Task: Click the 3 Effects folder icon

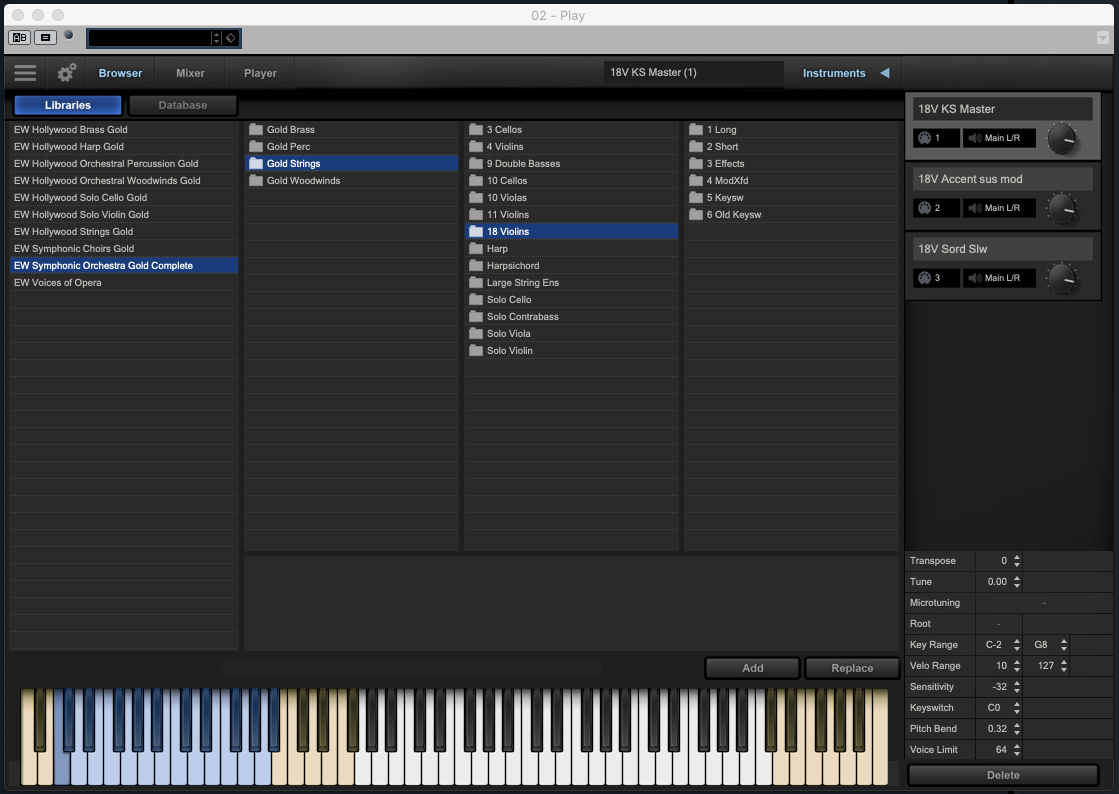Action: coord(696,163)
